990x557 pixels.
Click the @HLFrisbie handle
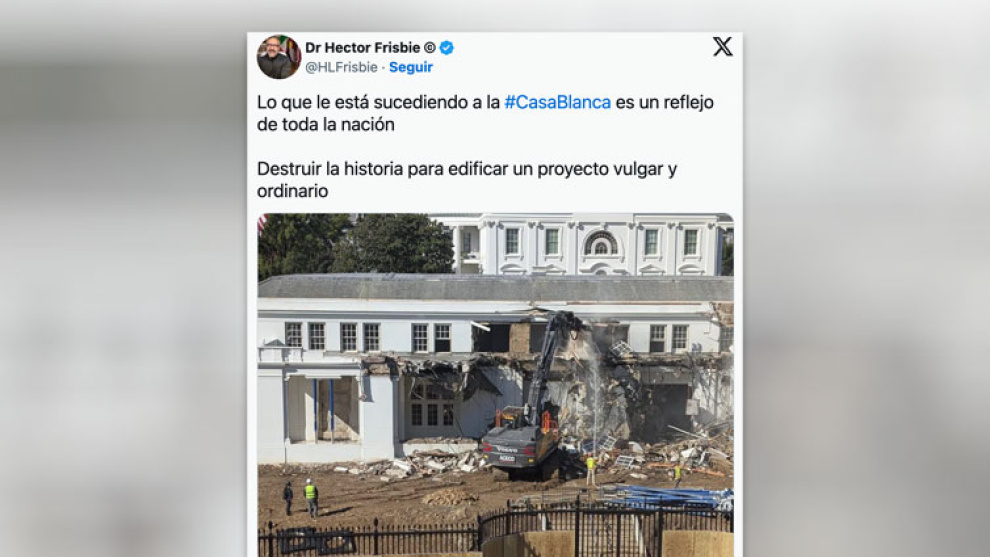pyautogui.click(x=341, y=67)
